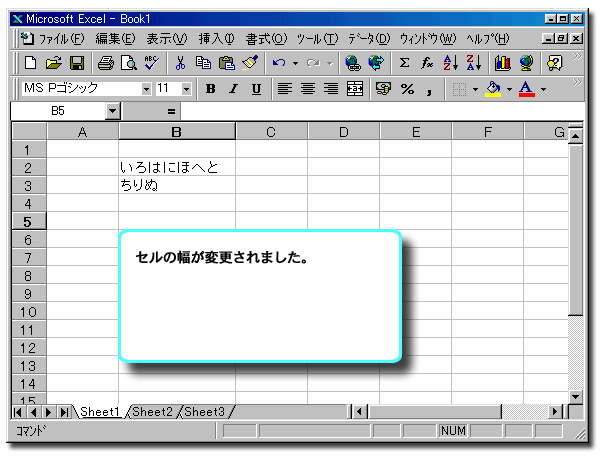Open the Office Assistant help icon
The height and width of the screenshot is (456, 600).
[x=554, y=63]
